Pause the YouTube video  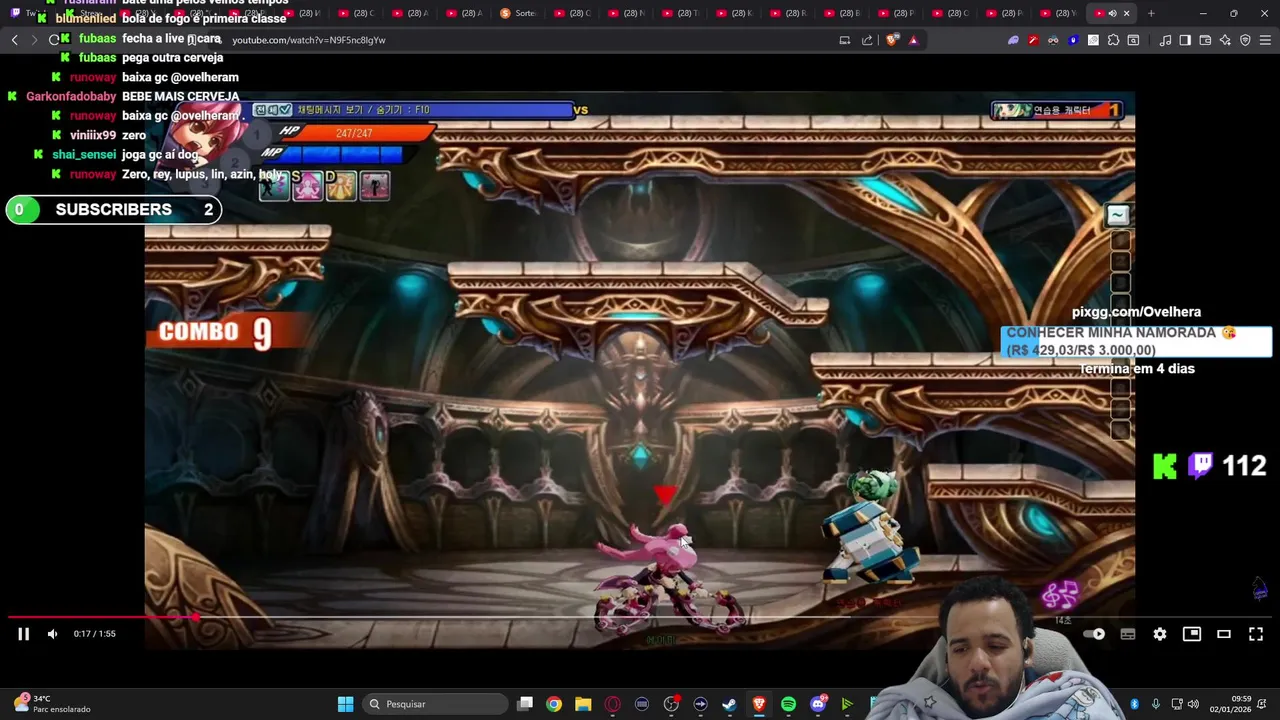point(23,634)
